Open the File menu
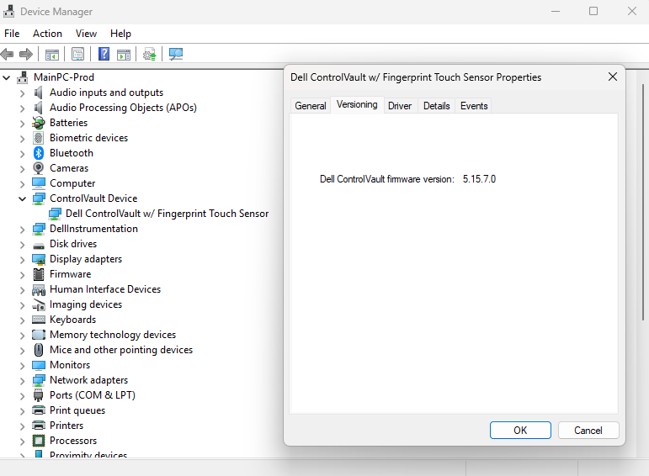 coord(12,34)
